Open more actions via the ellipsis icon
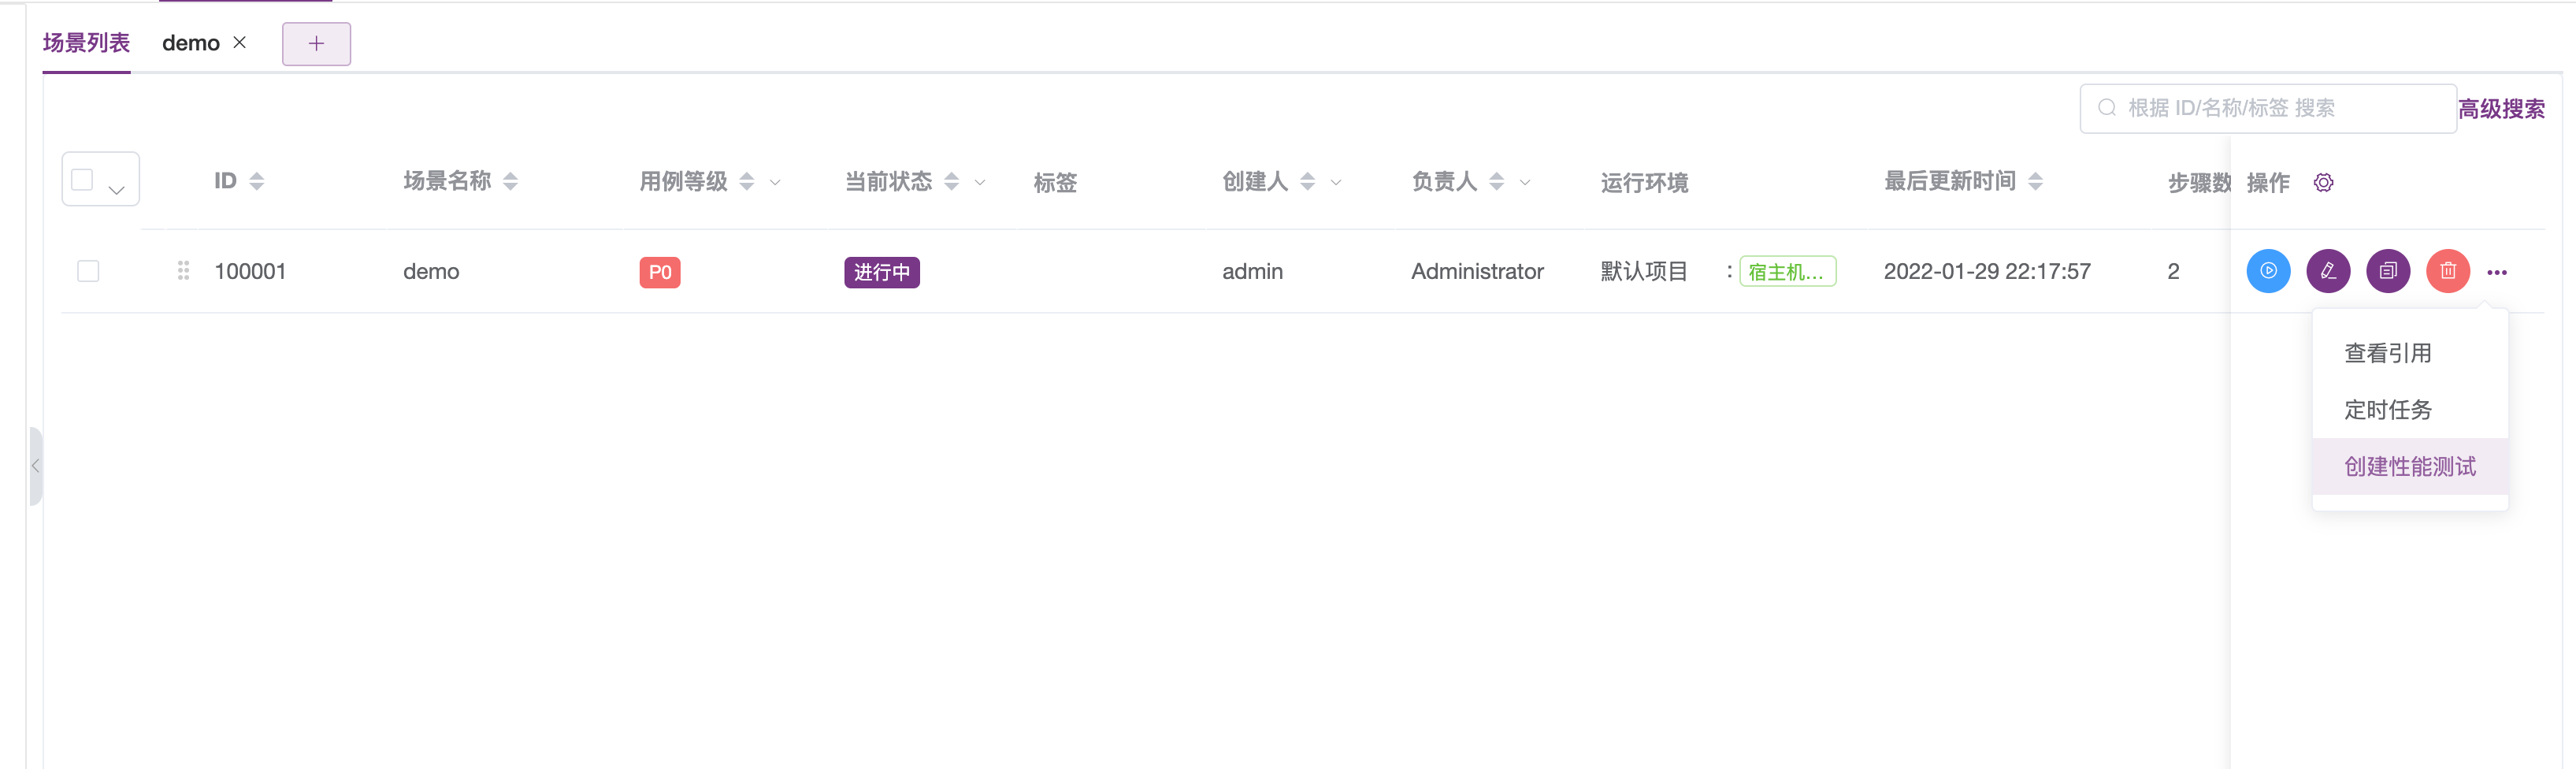The height and width of the screenshot is (769, 2576). (x=2499, y=272)
